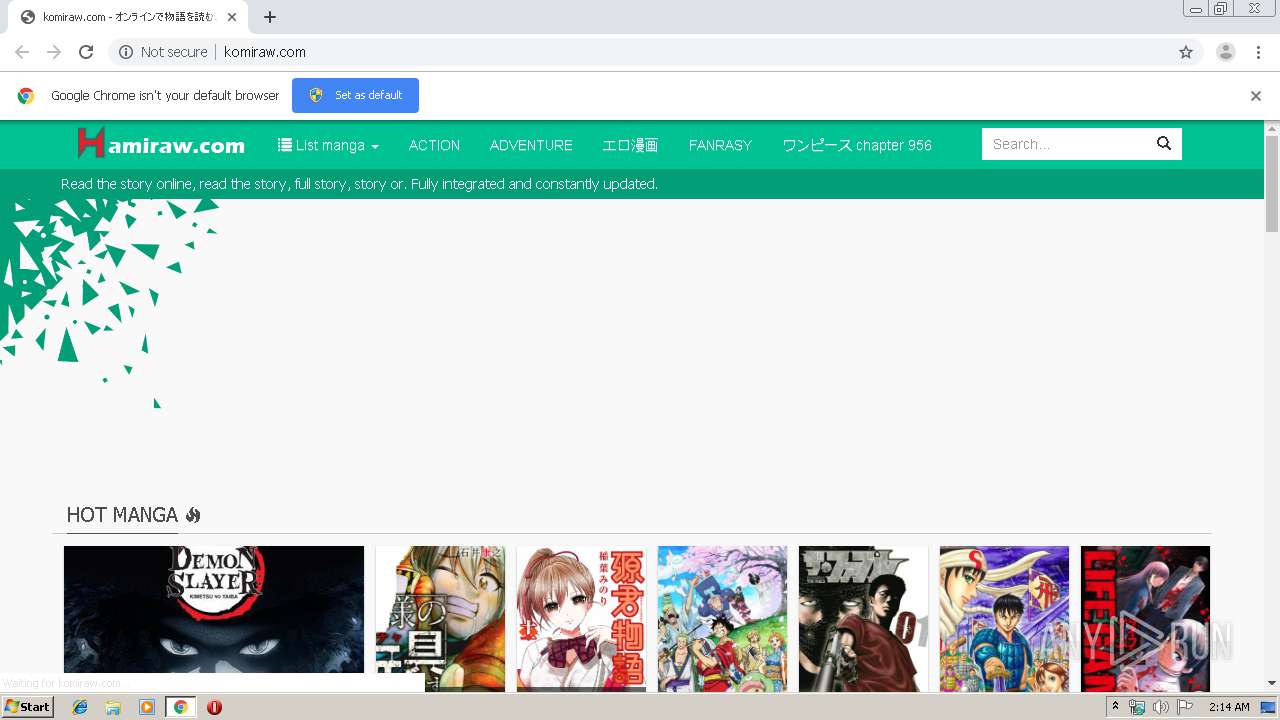Open the second manga cover with orange face
This screenshot has width=1280, height=720.
440,618
